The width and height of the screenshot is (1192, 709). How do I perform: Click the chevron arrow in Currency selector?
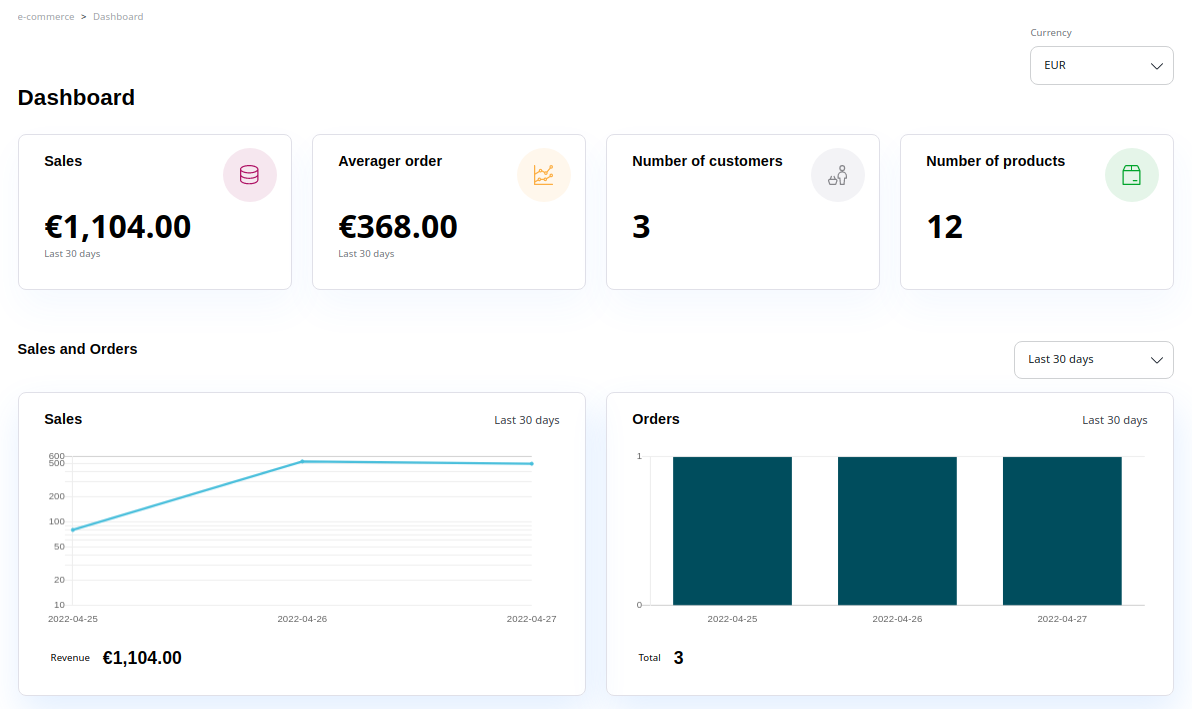pyautogui.click(x=1157, y=66)
